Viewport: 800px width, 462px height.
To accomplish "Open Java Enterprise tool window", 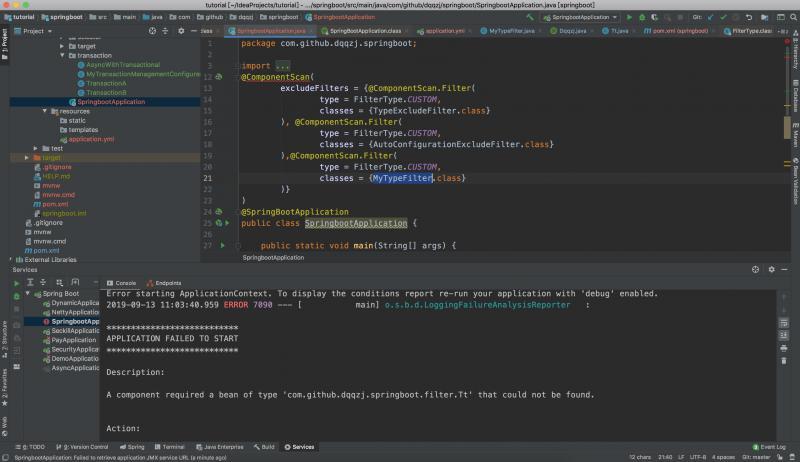I will (x=219, y=447).
